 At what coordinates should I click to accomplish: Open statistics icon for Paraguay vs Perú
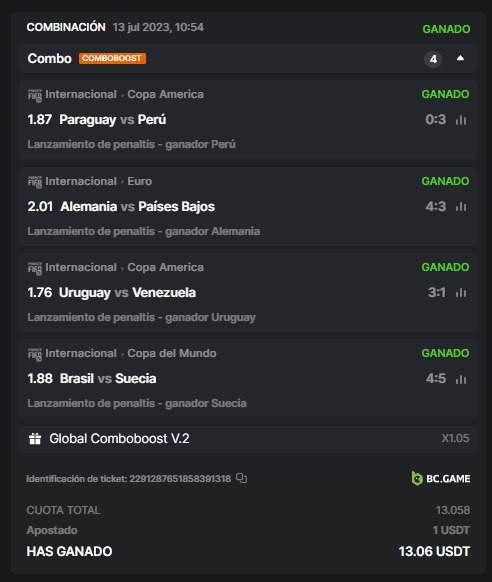(461, 120)
